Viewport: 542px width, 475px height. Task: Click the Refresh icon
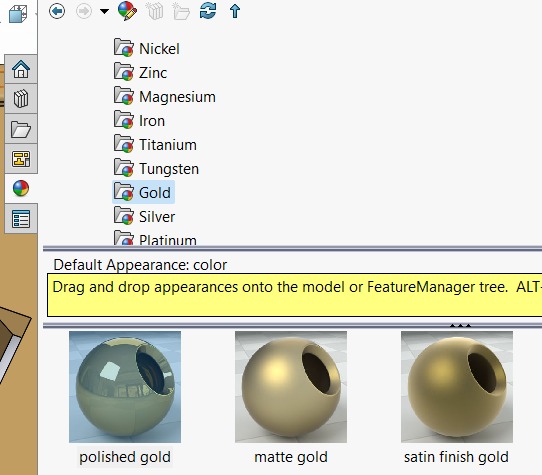point(208,11)
